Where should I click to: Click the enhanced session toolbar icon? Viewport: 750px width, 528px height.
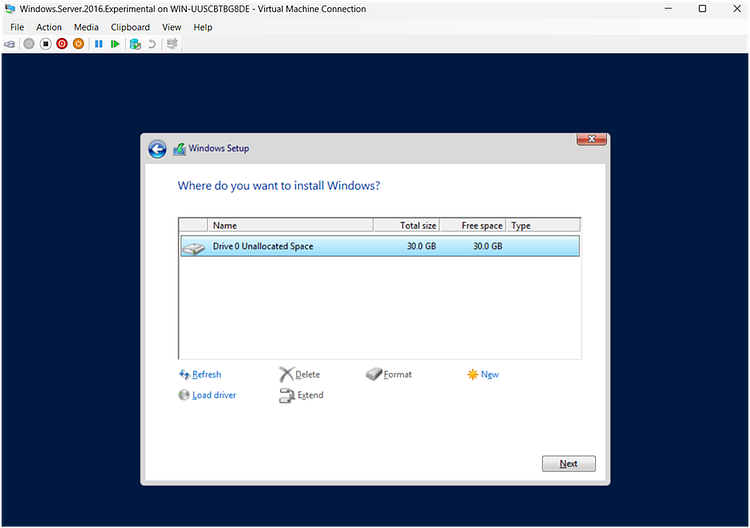pos(172,44)
